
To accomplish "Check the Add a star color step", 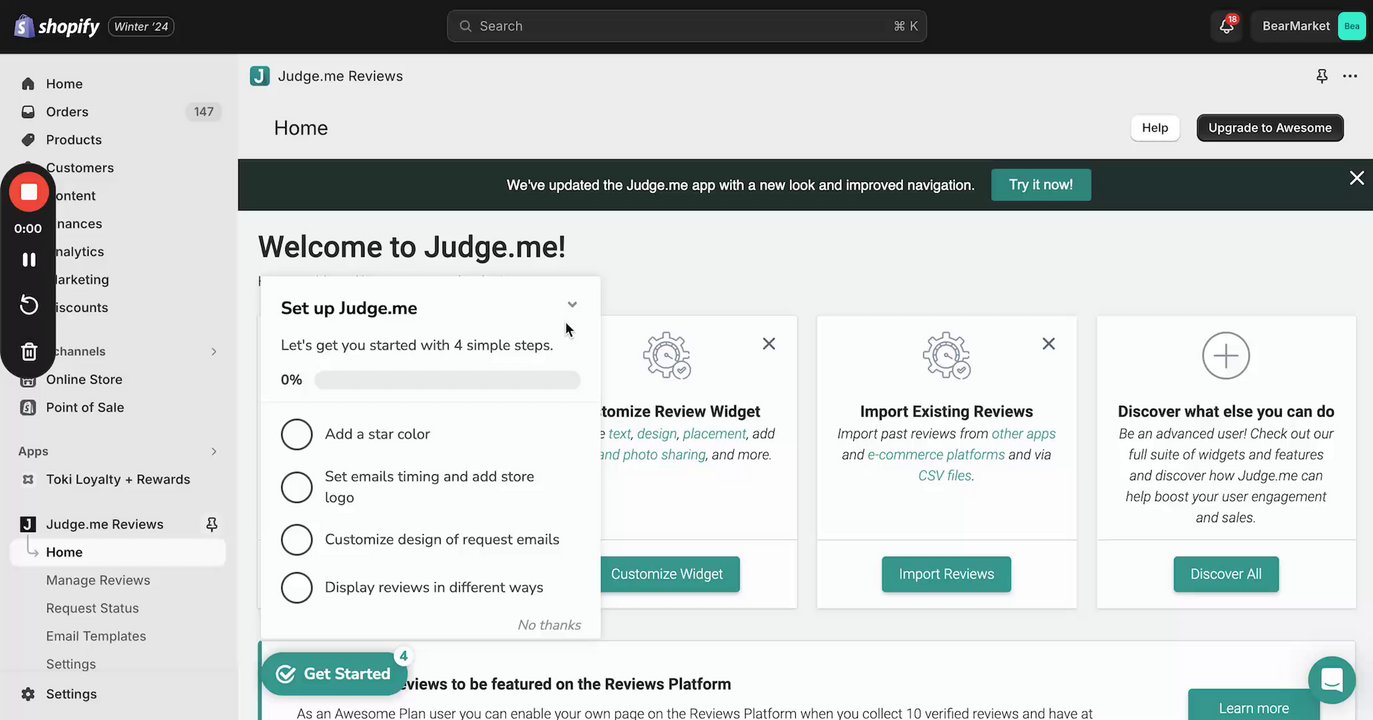I will (297, 434).
